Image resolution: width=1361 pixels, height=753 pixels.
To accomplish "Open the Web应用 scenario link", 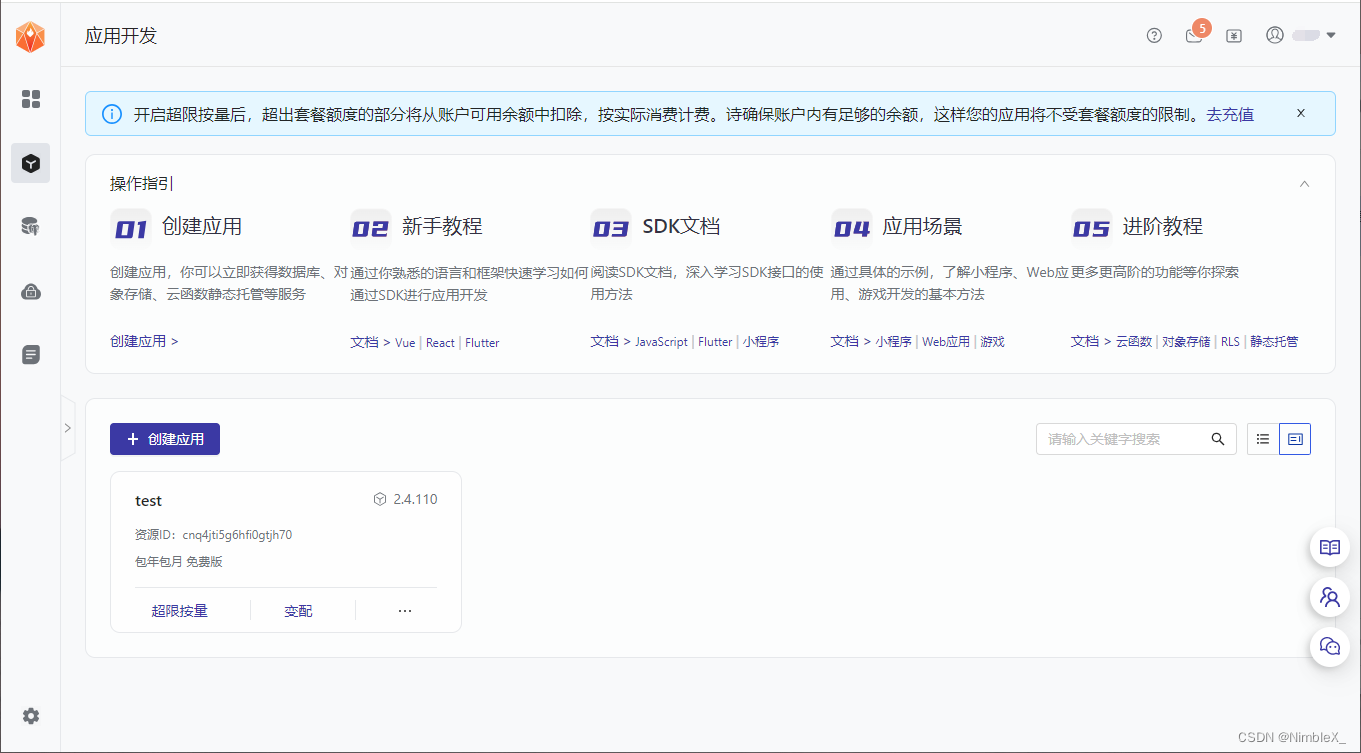I will point(946,341).
